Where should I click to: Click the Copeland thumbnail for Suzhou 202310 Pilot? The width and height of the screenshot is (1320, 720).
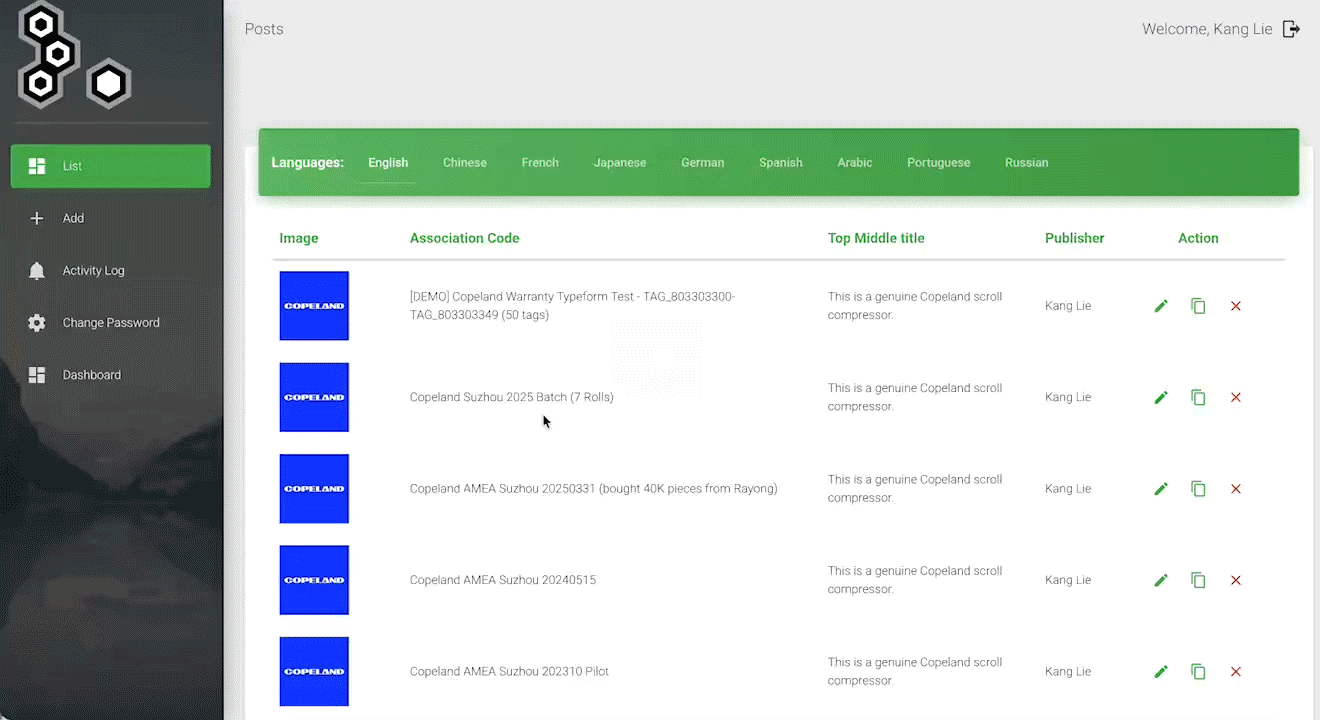coord(314,672)
